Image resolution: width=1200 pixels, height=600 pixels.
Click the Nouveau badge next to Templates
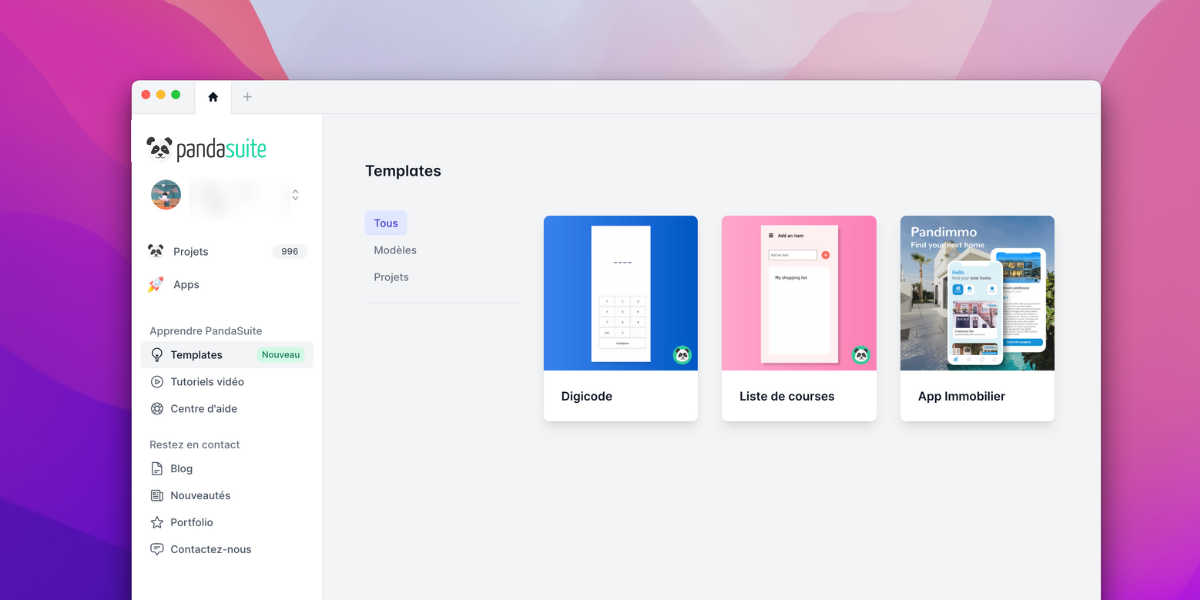click(280, 354)
